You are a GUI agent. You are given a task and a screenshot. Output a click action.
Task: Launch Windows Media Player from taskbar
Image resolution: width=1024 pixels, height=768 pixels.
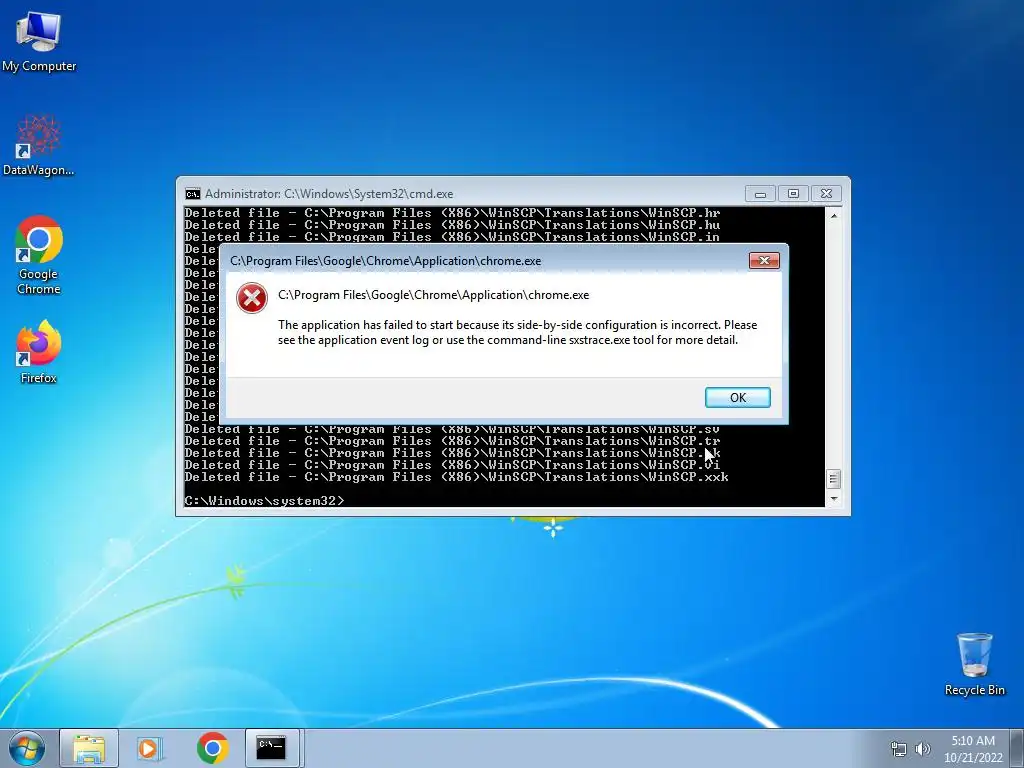pyautogui.click(x=150, y=748)
